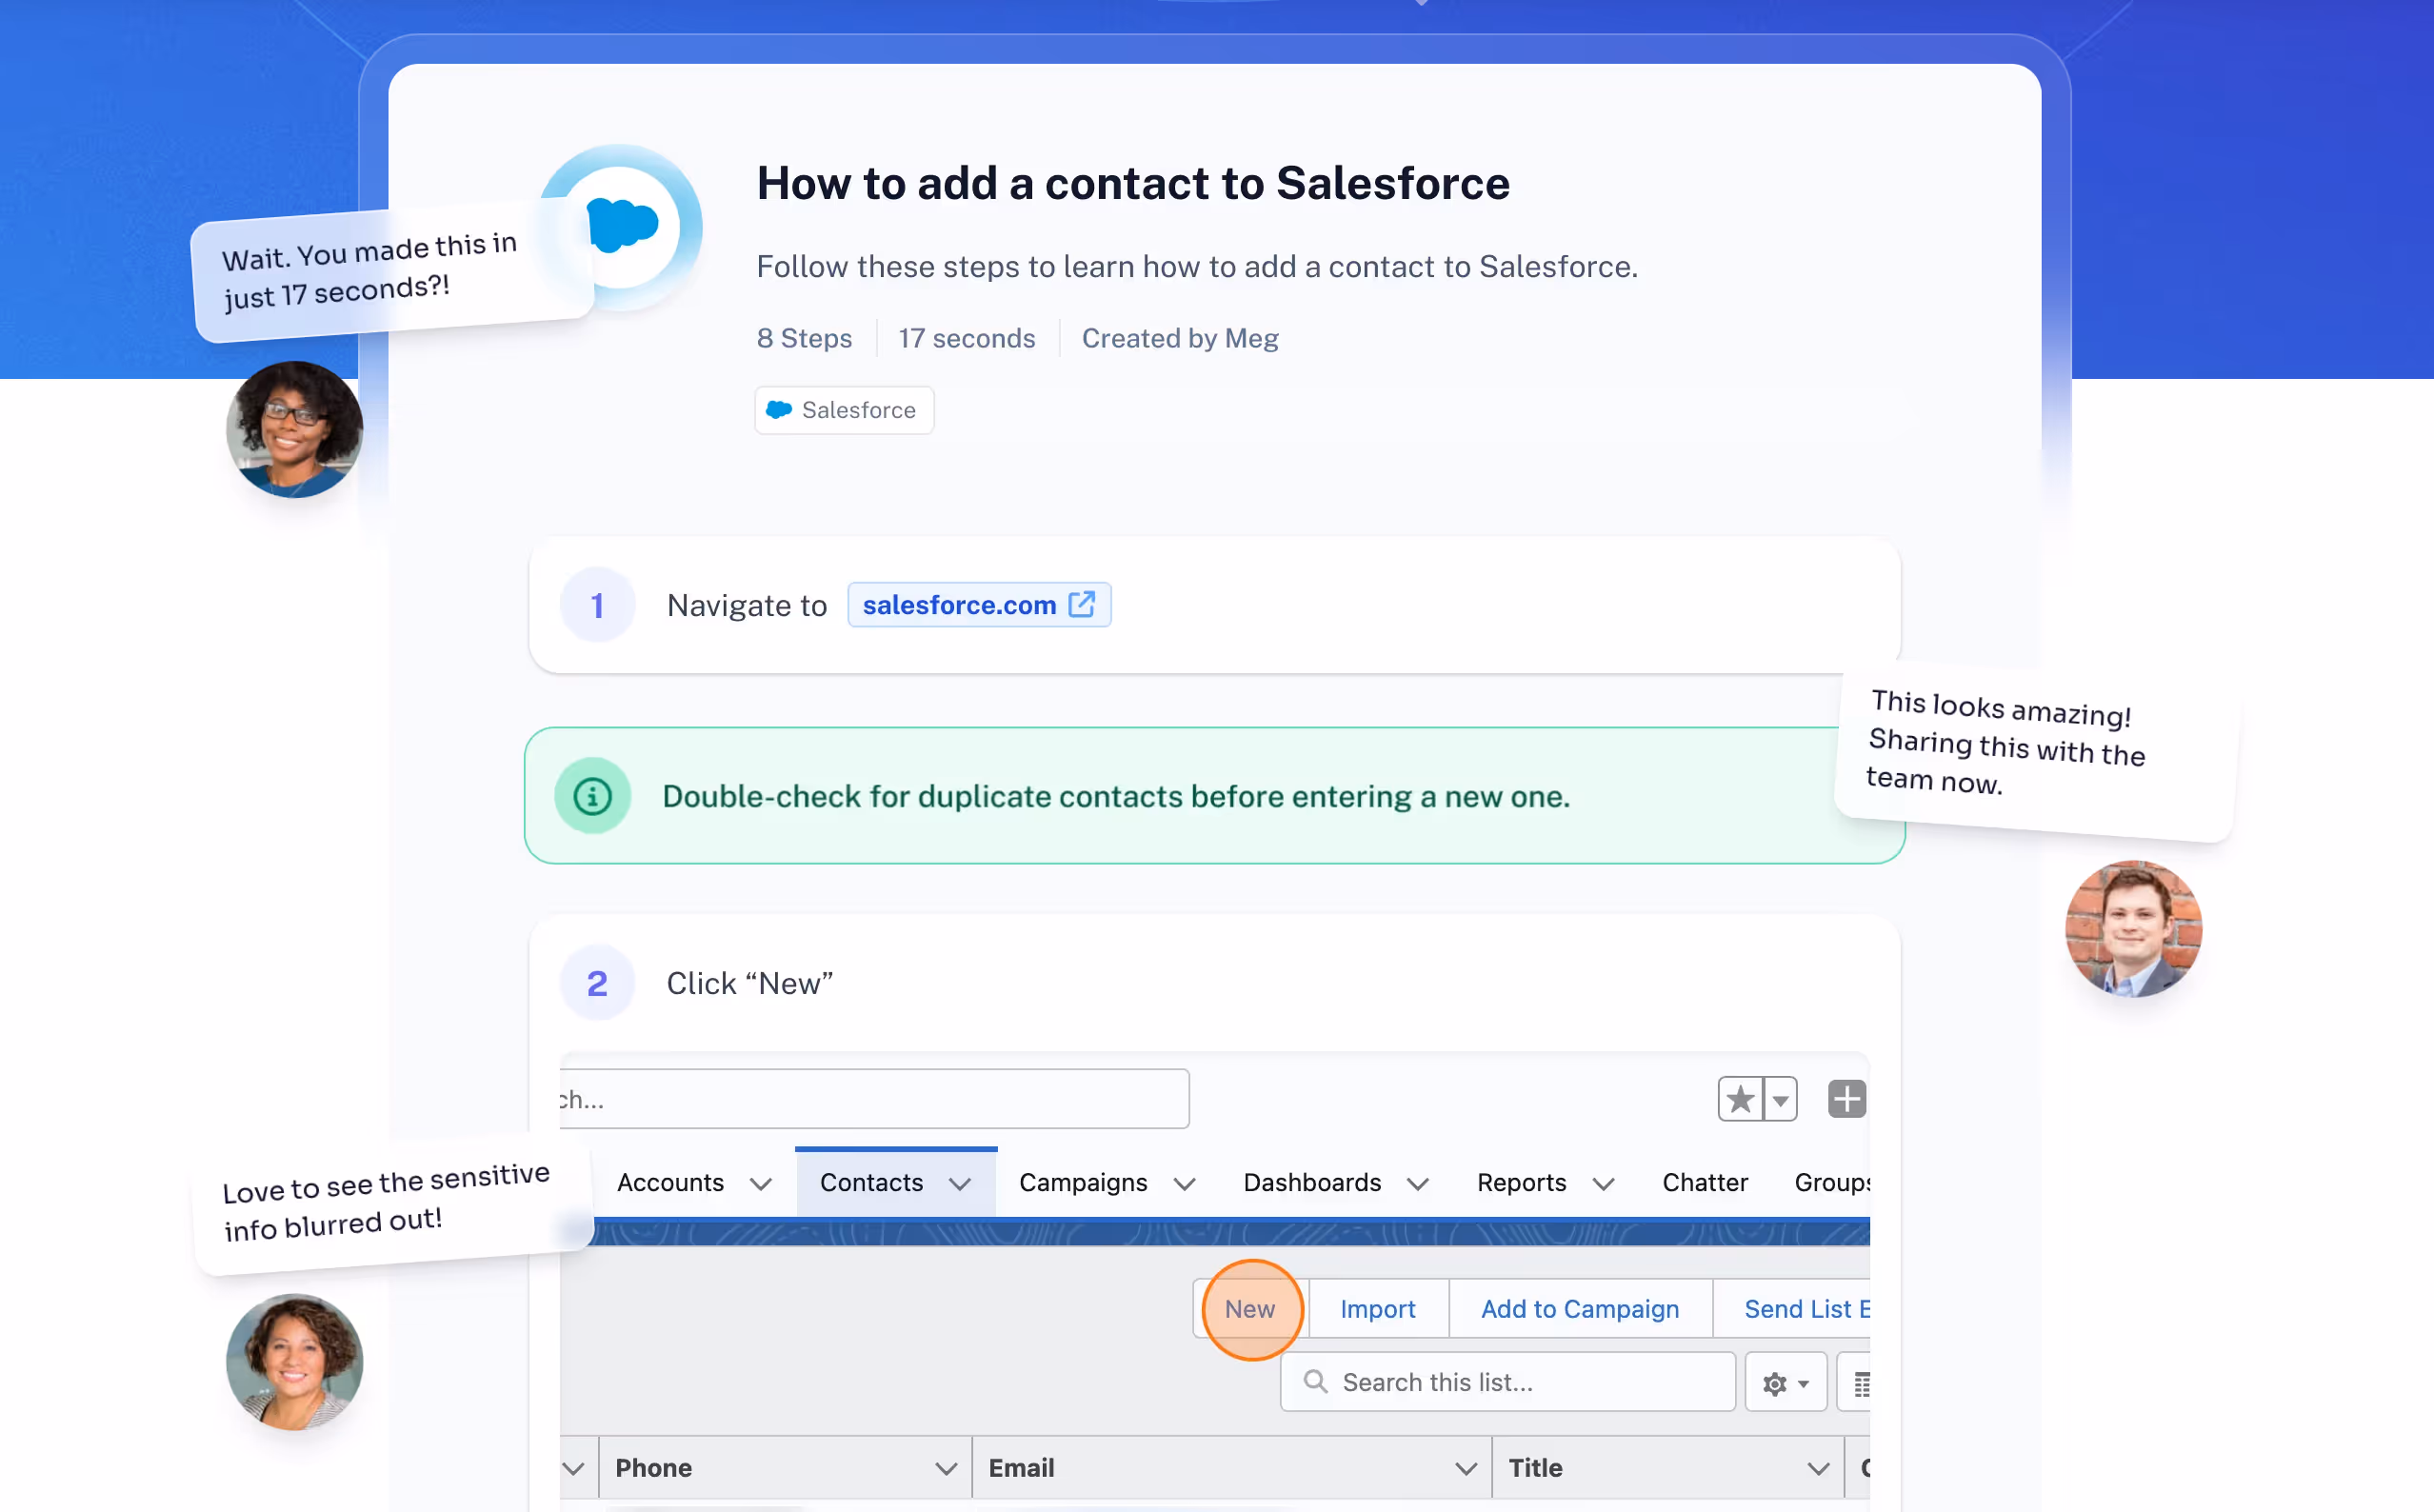This screenshot has width=2434, height=1512.
Task: Click the 'How to add a contact' title
Action: point(1133,183)
